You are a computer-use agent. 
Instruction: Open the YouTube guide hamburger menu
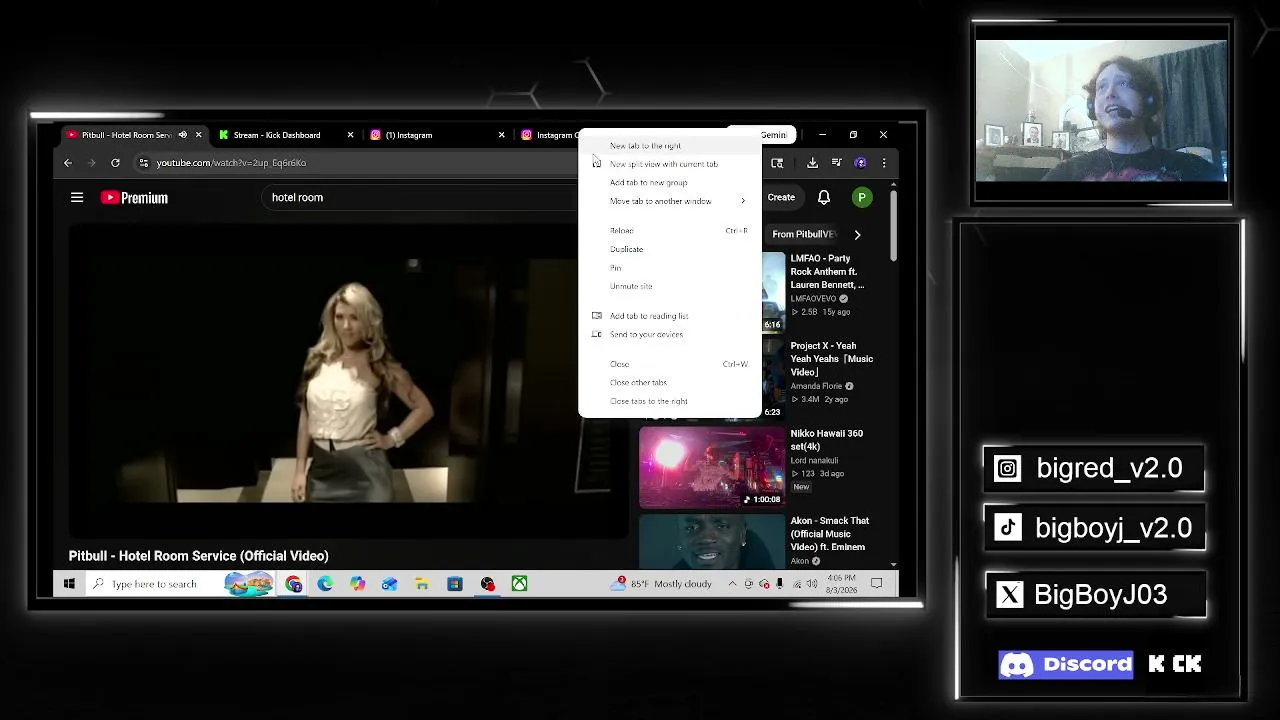[77, 197]
